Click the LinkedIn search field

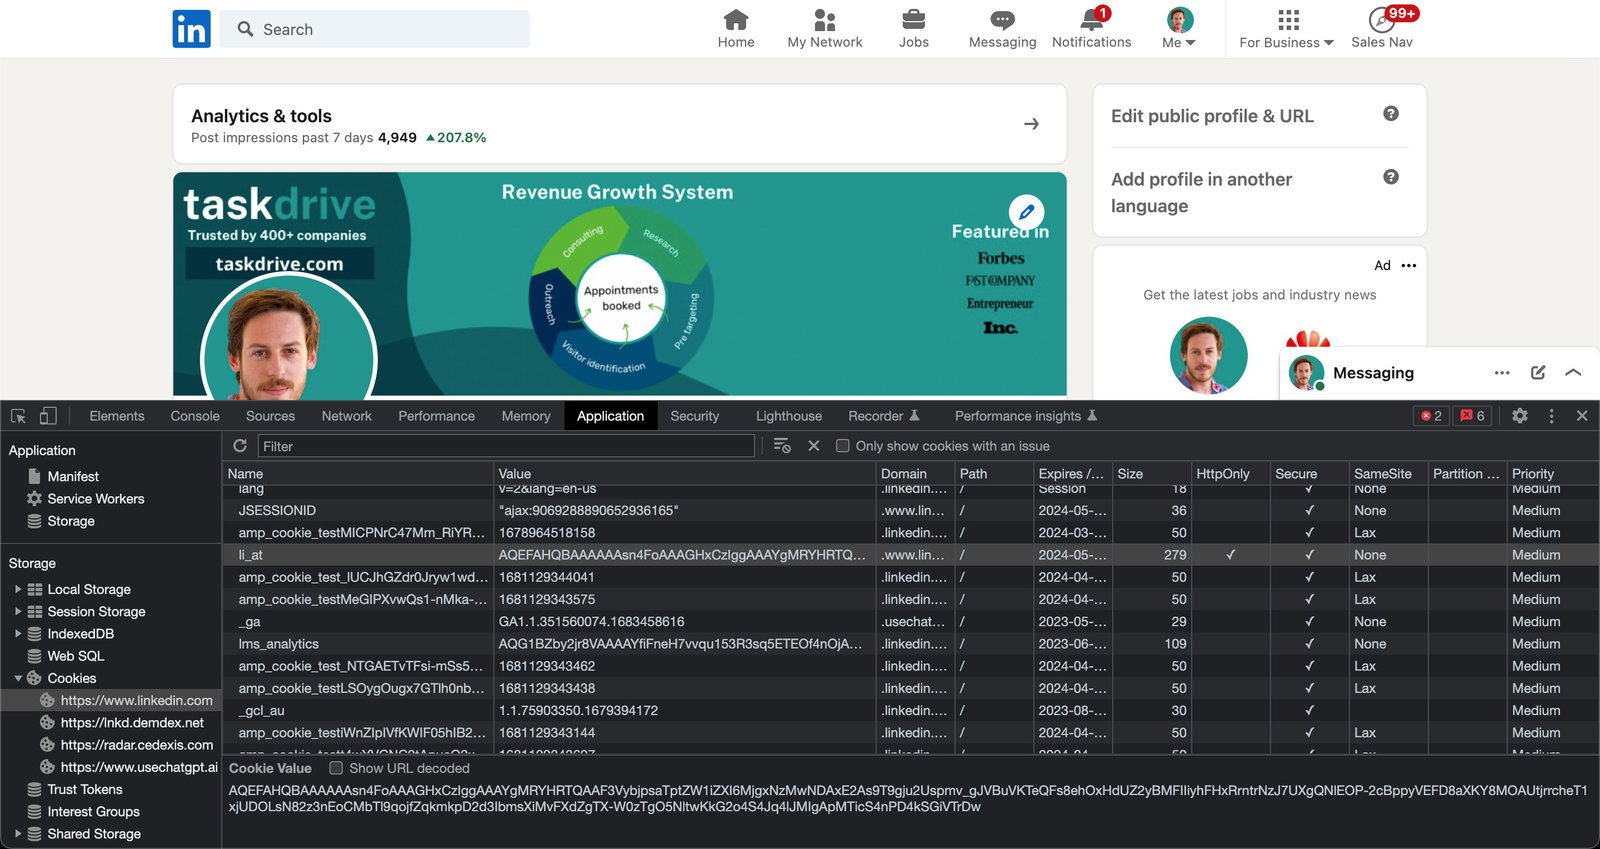(375, 29)
